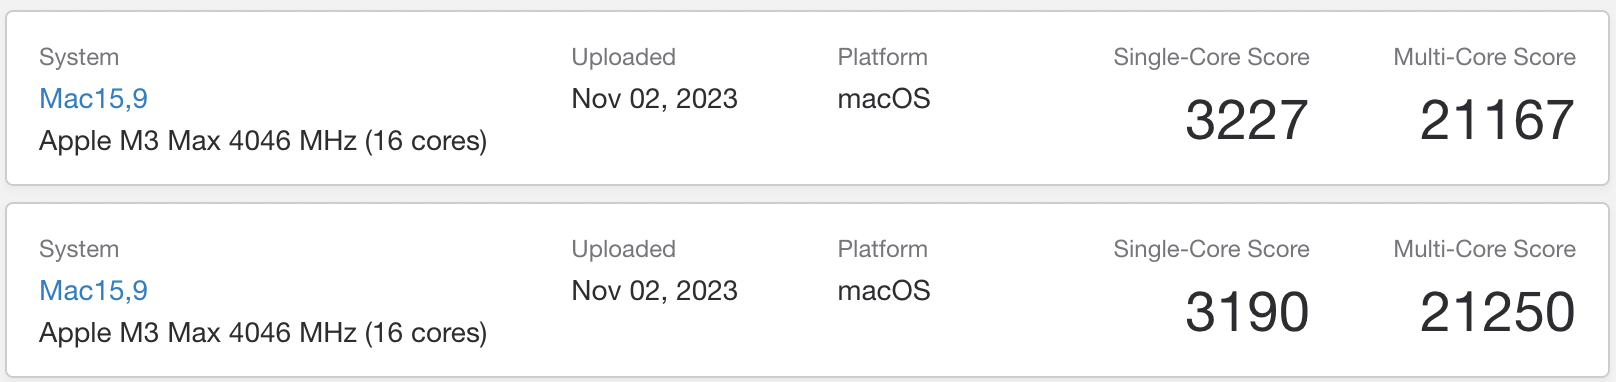
Task: Click the multi-core score 21250
Action: (x=1497, y=312)
